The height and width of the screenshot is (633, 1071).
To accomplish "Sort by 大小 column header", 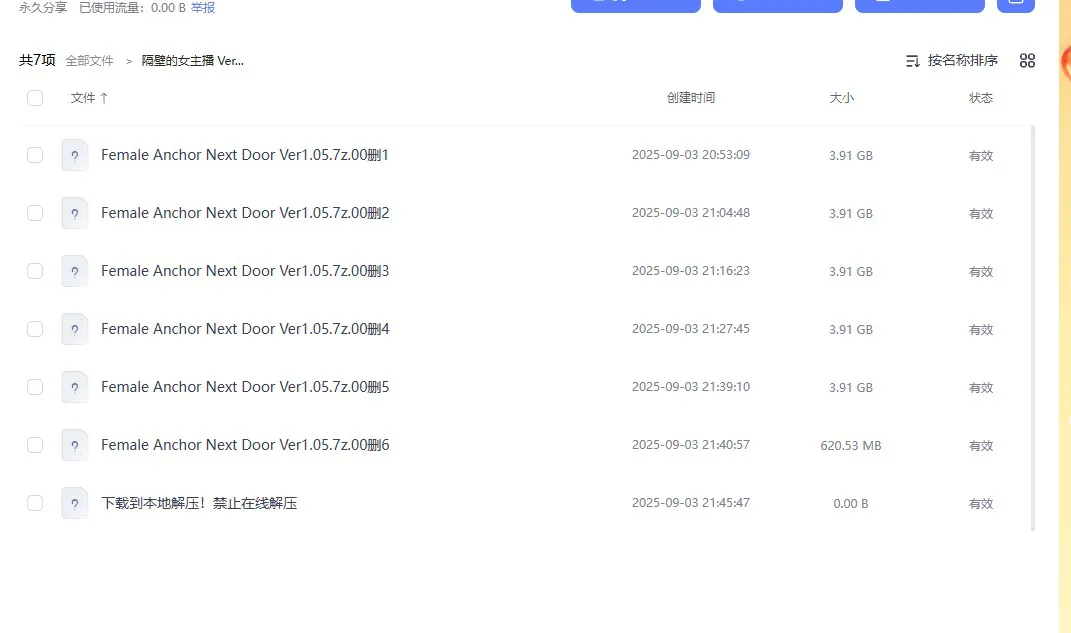I will [x=841, y=98].
